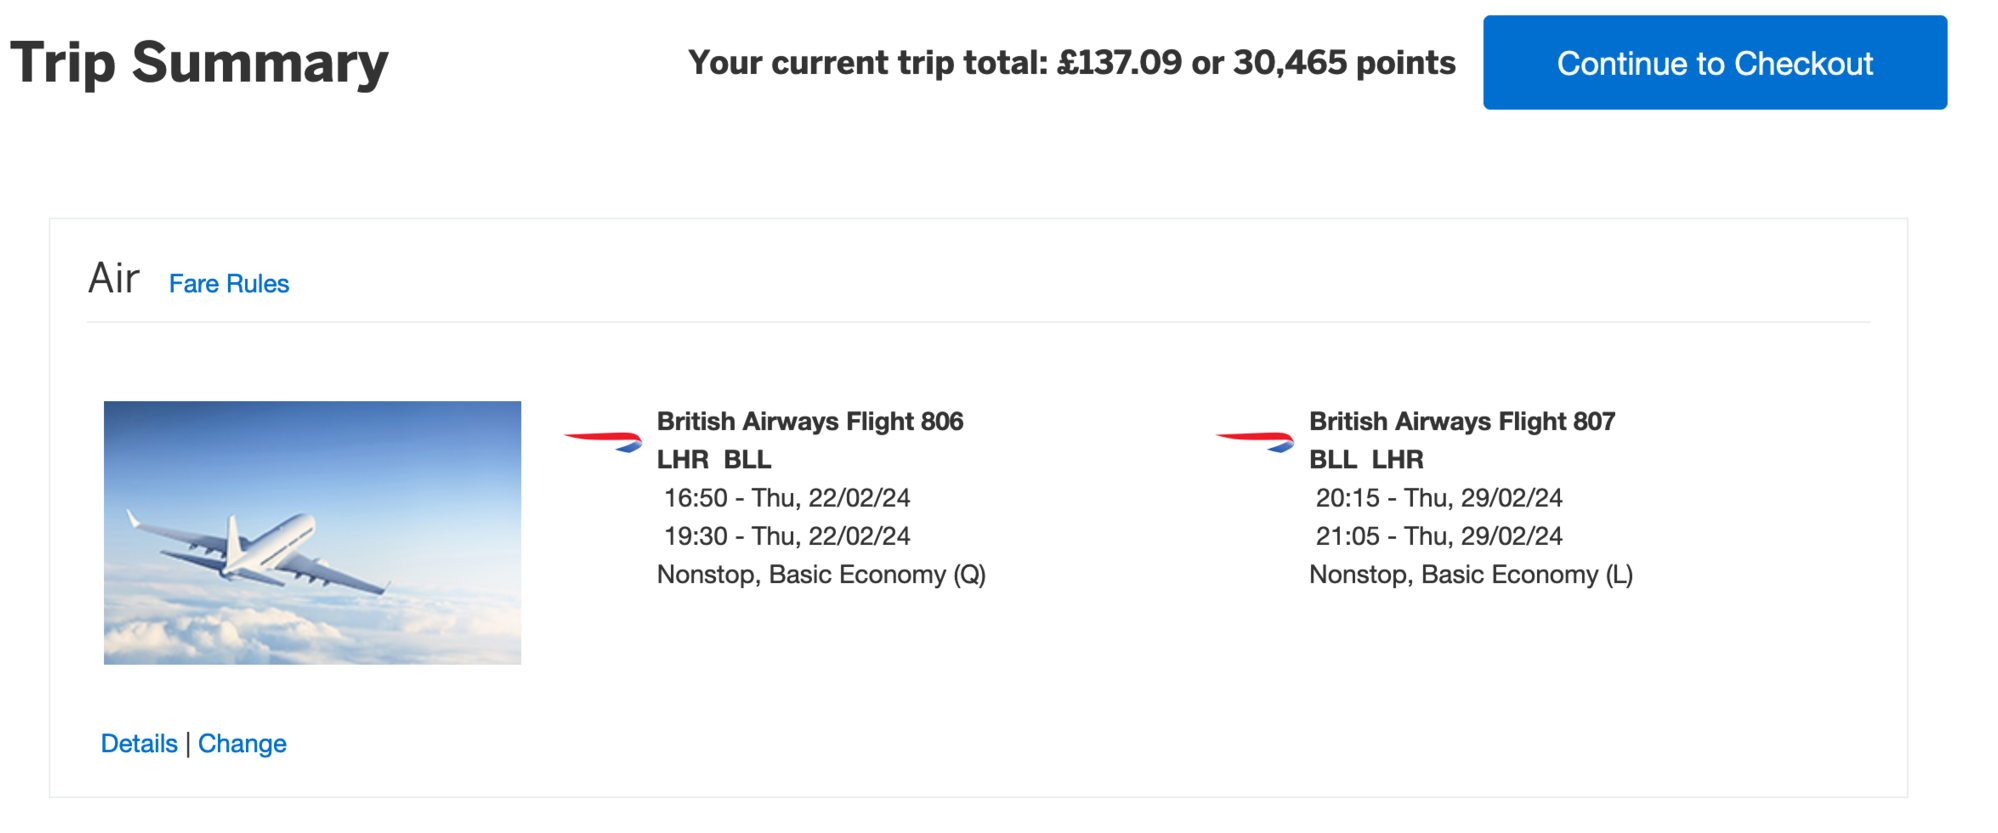Screen dimensions: 1998x833
Task: Click the British Airways logo for Flight 806
Action: click(x=603, y=440)
